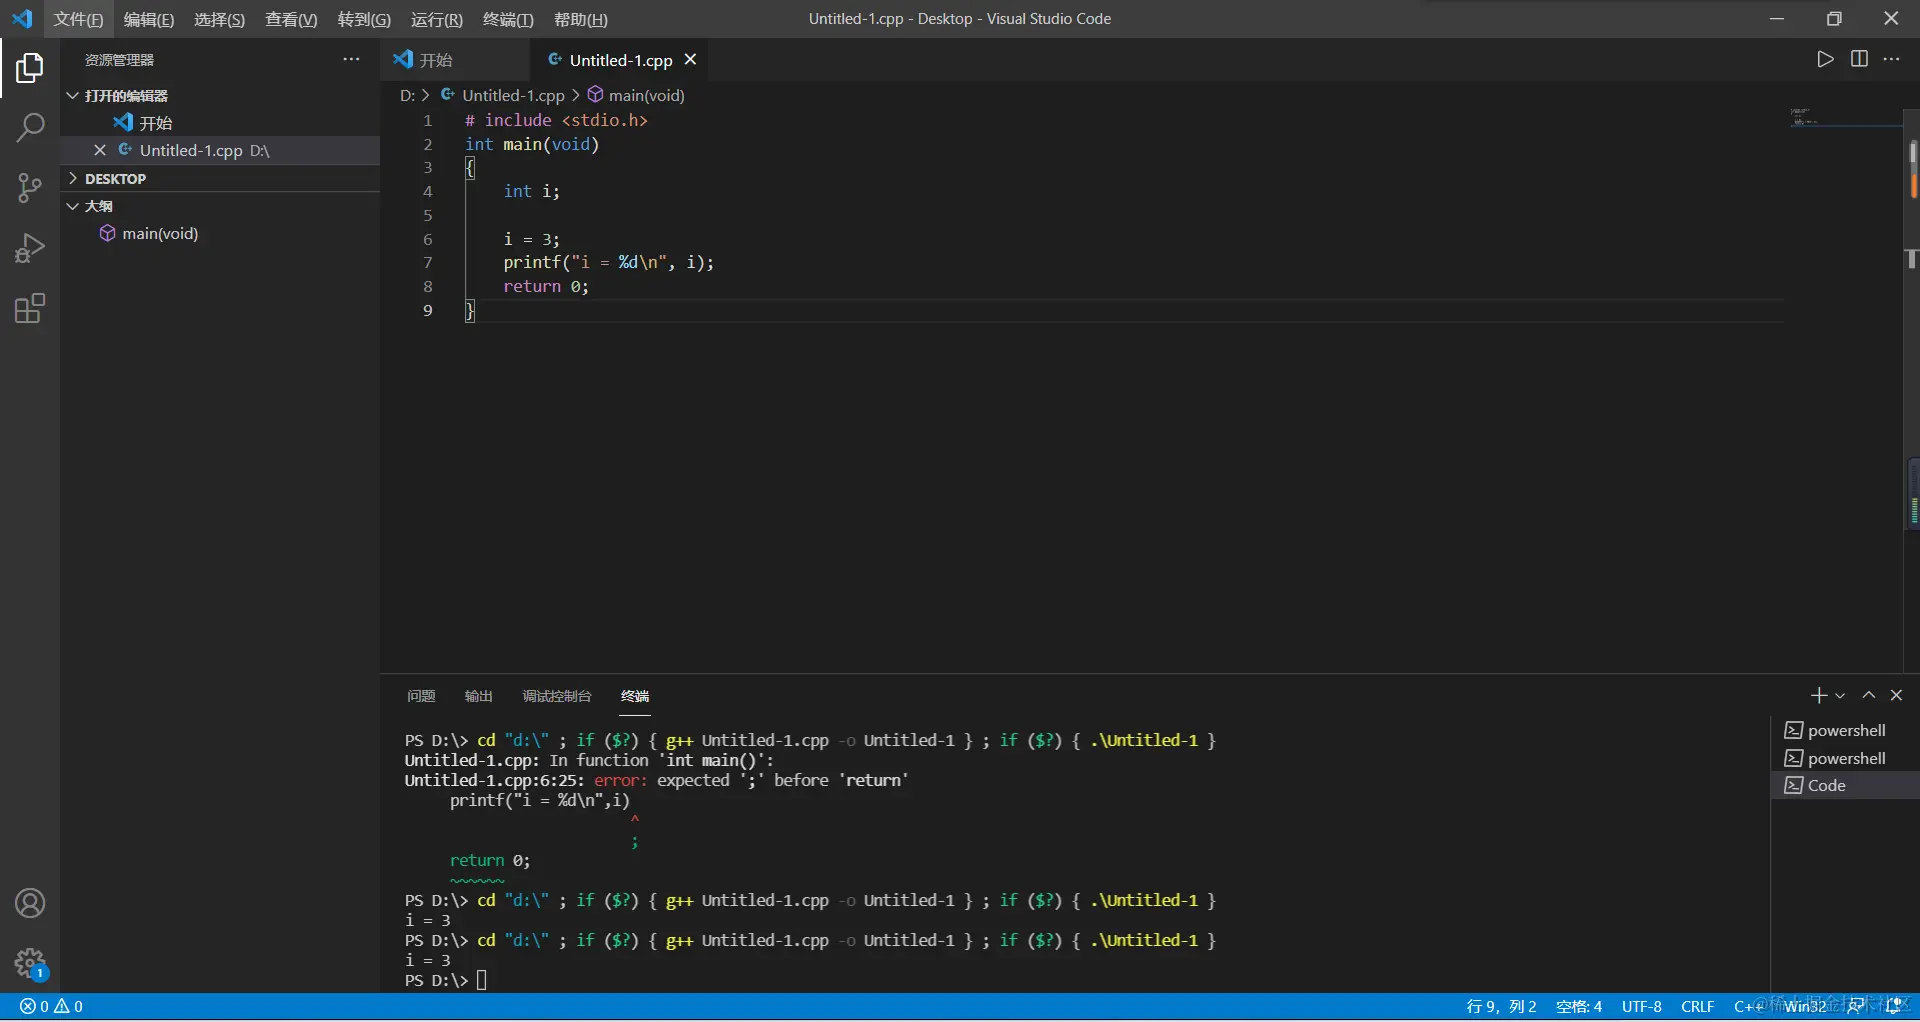
Task: Open the 终端(T) menu
Action: pyautogui.click(x=508, y=19)
